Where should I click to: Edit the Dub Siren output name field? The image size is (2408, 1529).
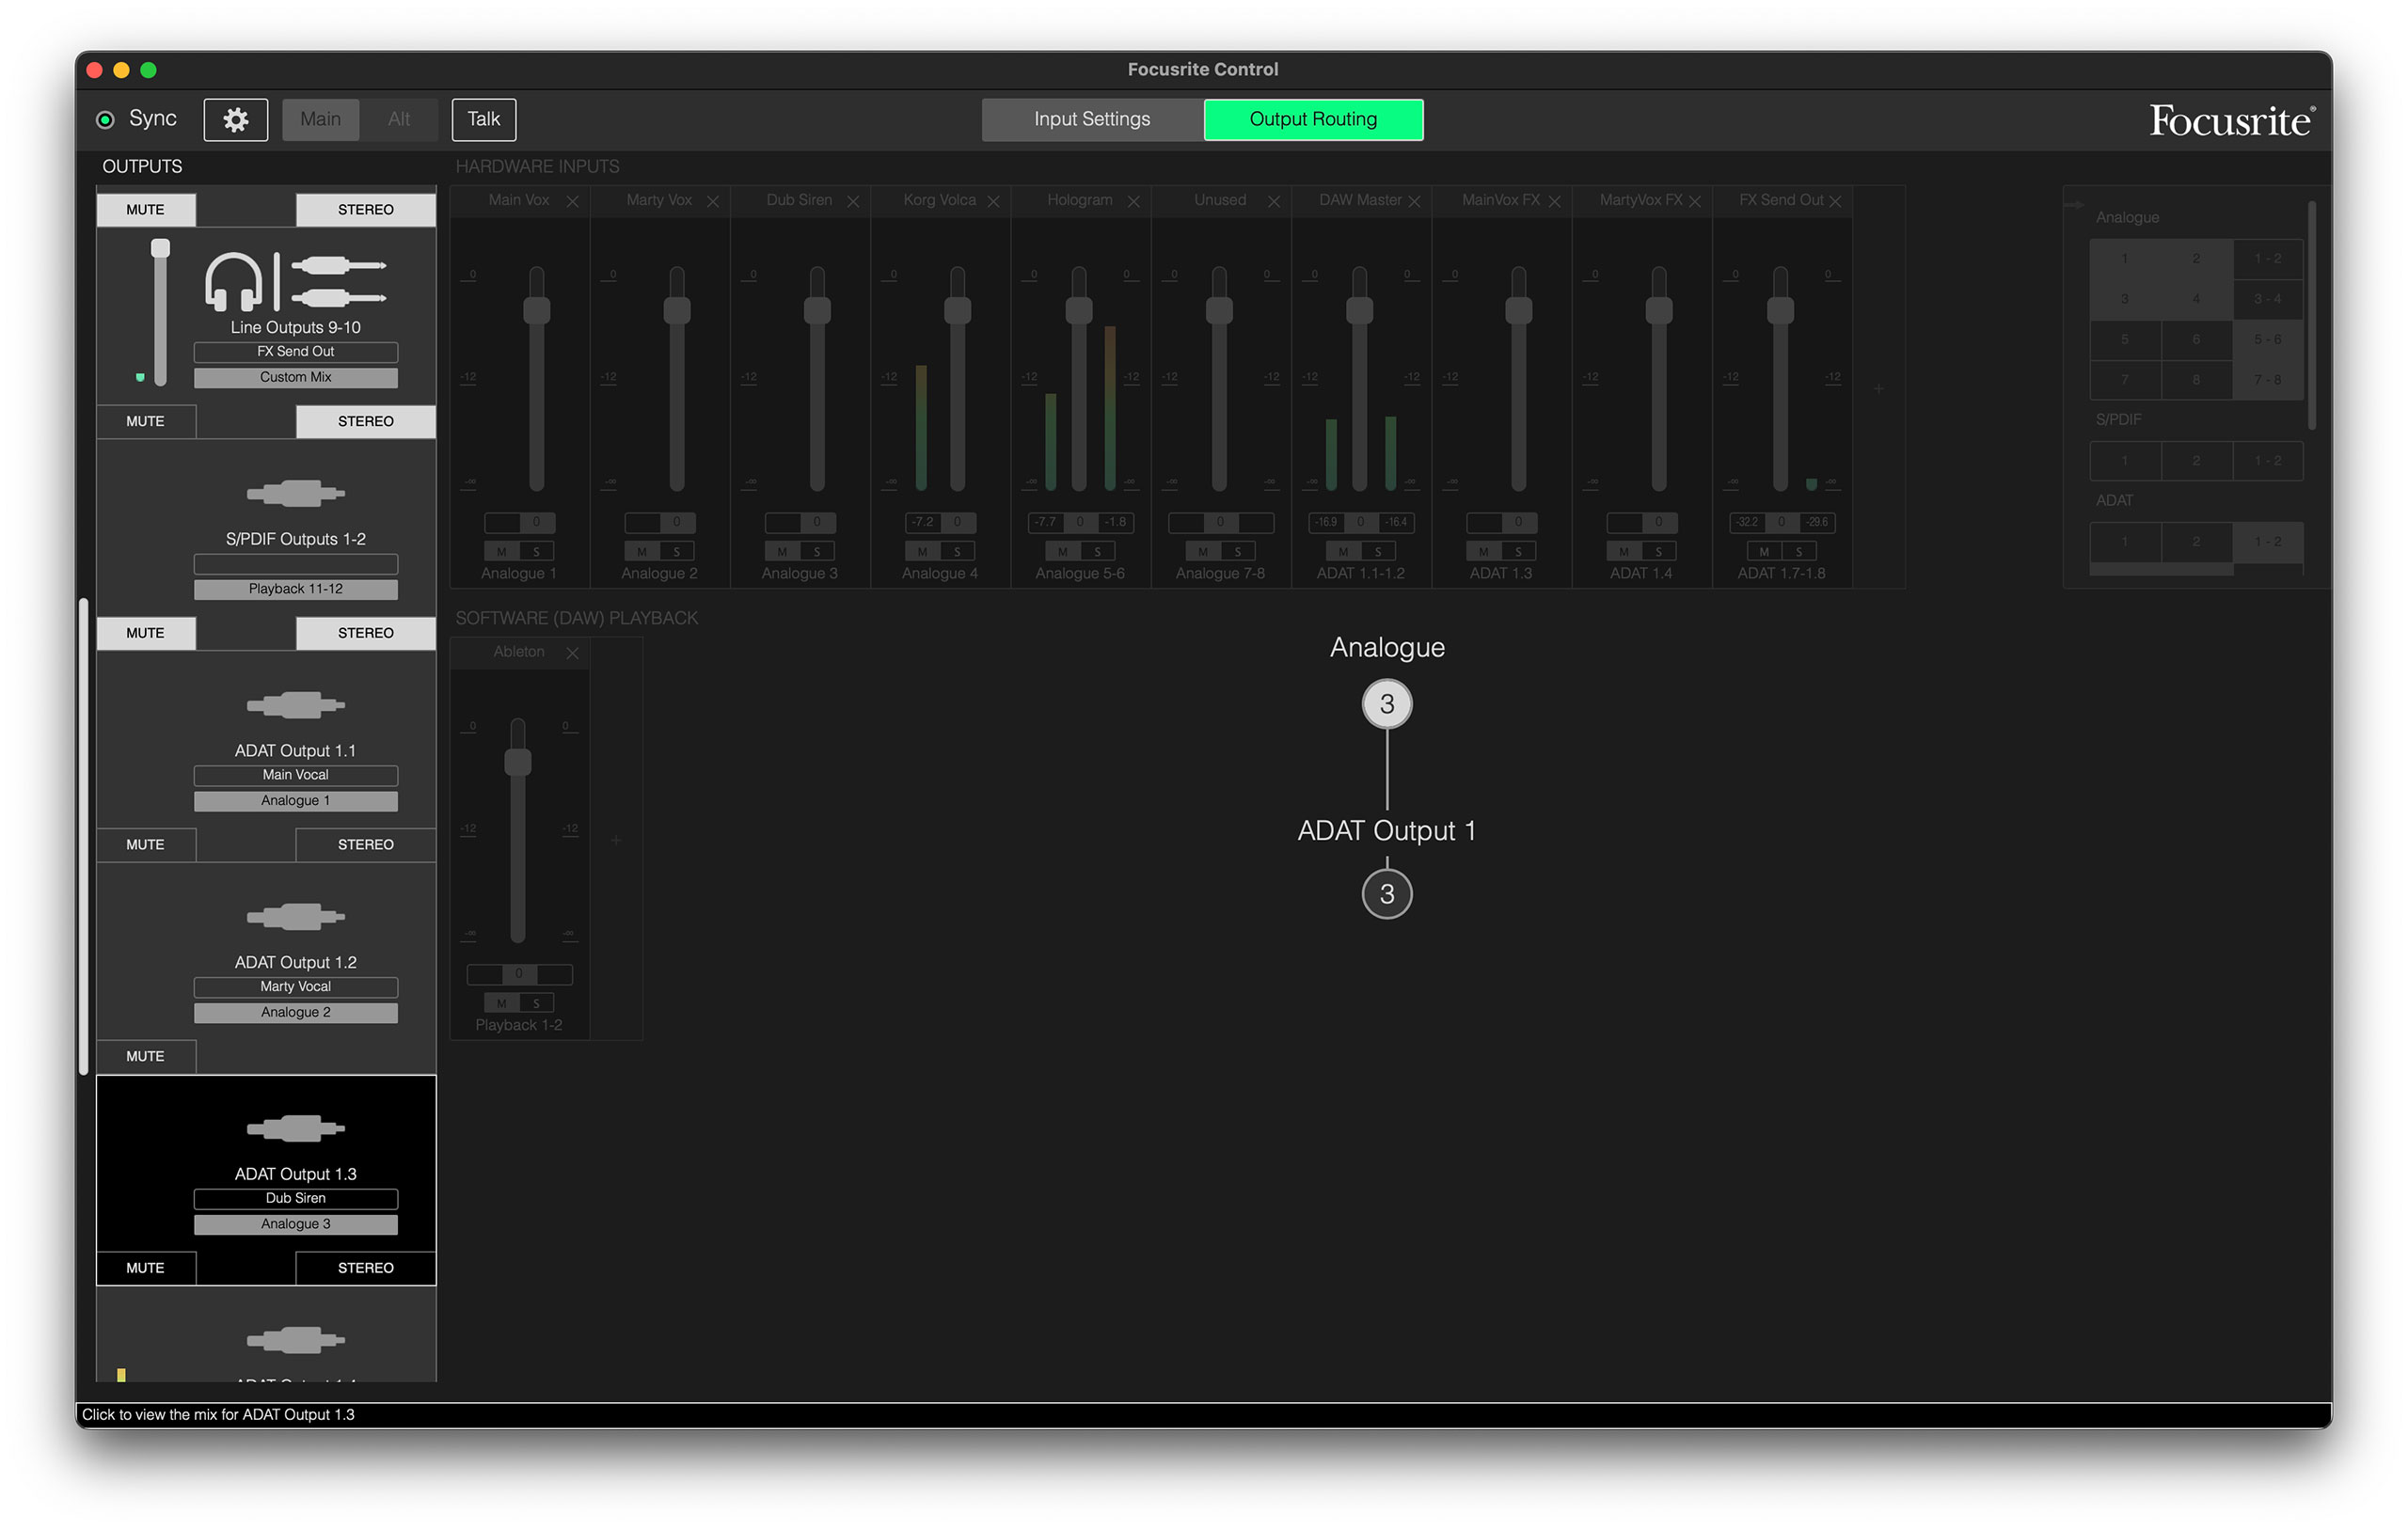[296, 1199]
